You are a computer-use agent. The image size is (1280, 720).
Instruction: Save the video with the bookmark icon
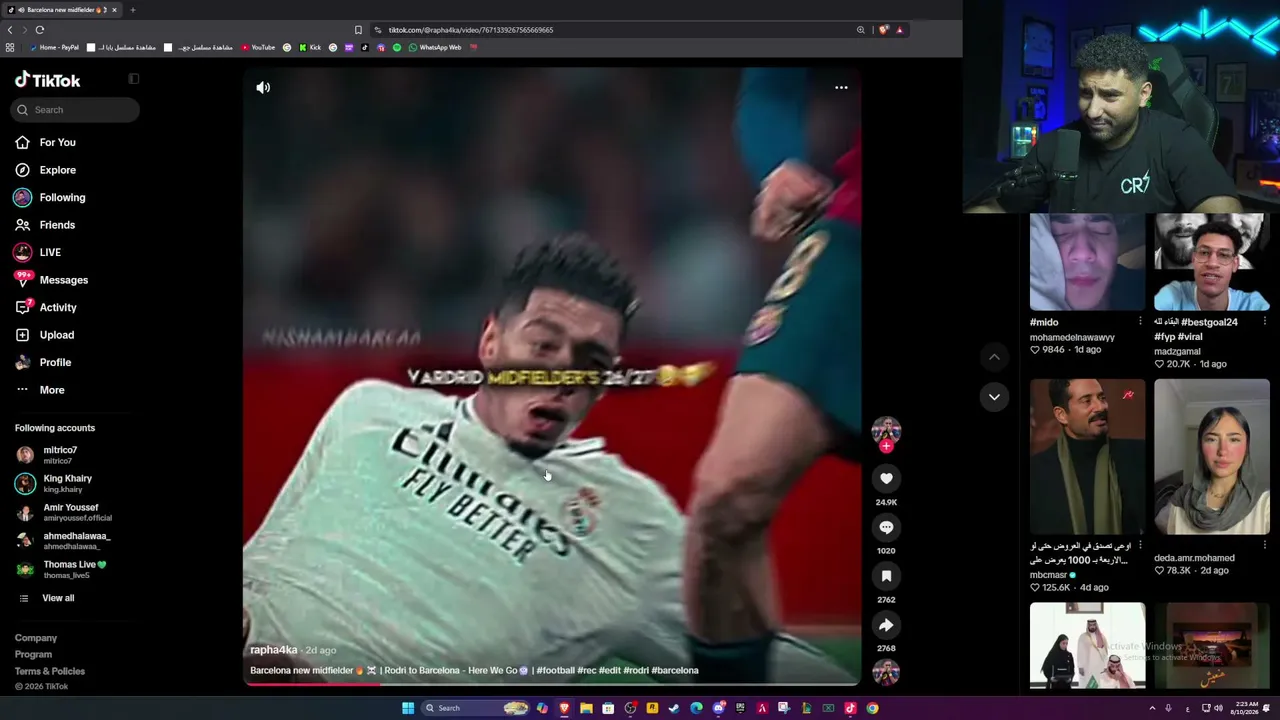coord(886,576)
